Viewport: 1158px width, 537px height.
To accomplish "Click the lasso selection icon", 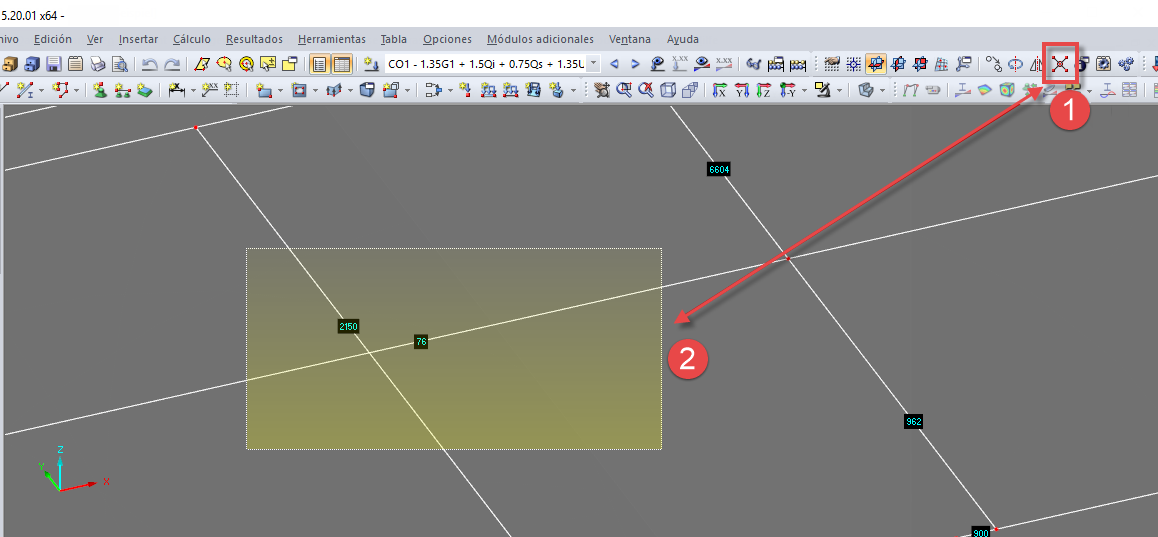I will click(225, 64).
